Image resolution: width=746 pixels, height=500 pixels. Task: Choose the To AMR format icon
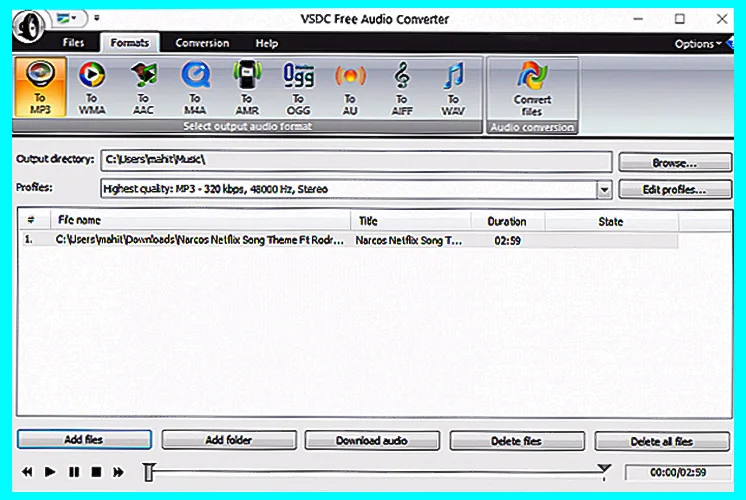coord(247,88)
